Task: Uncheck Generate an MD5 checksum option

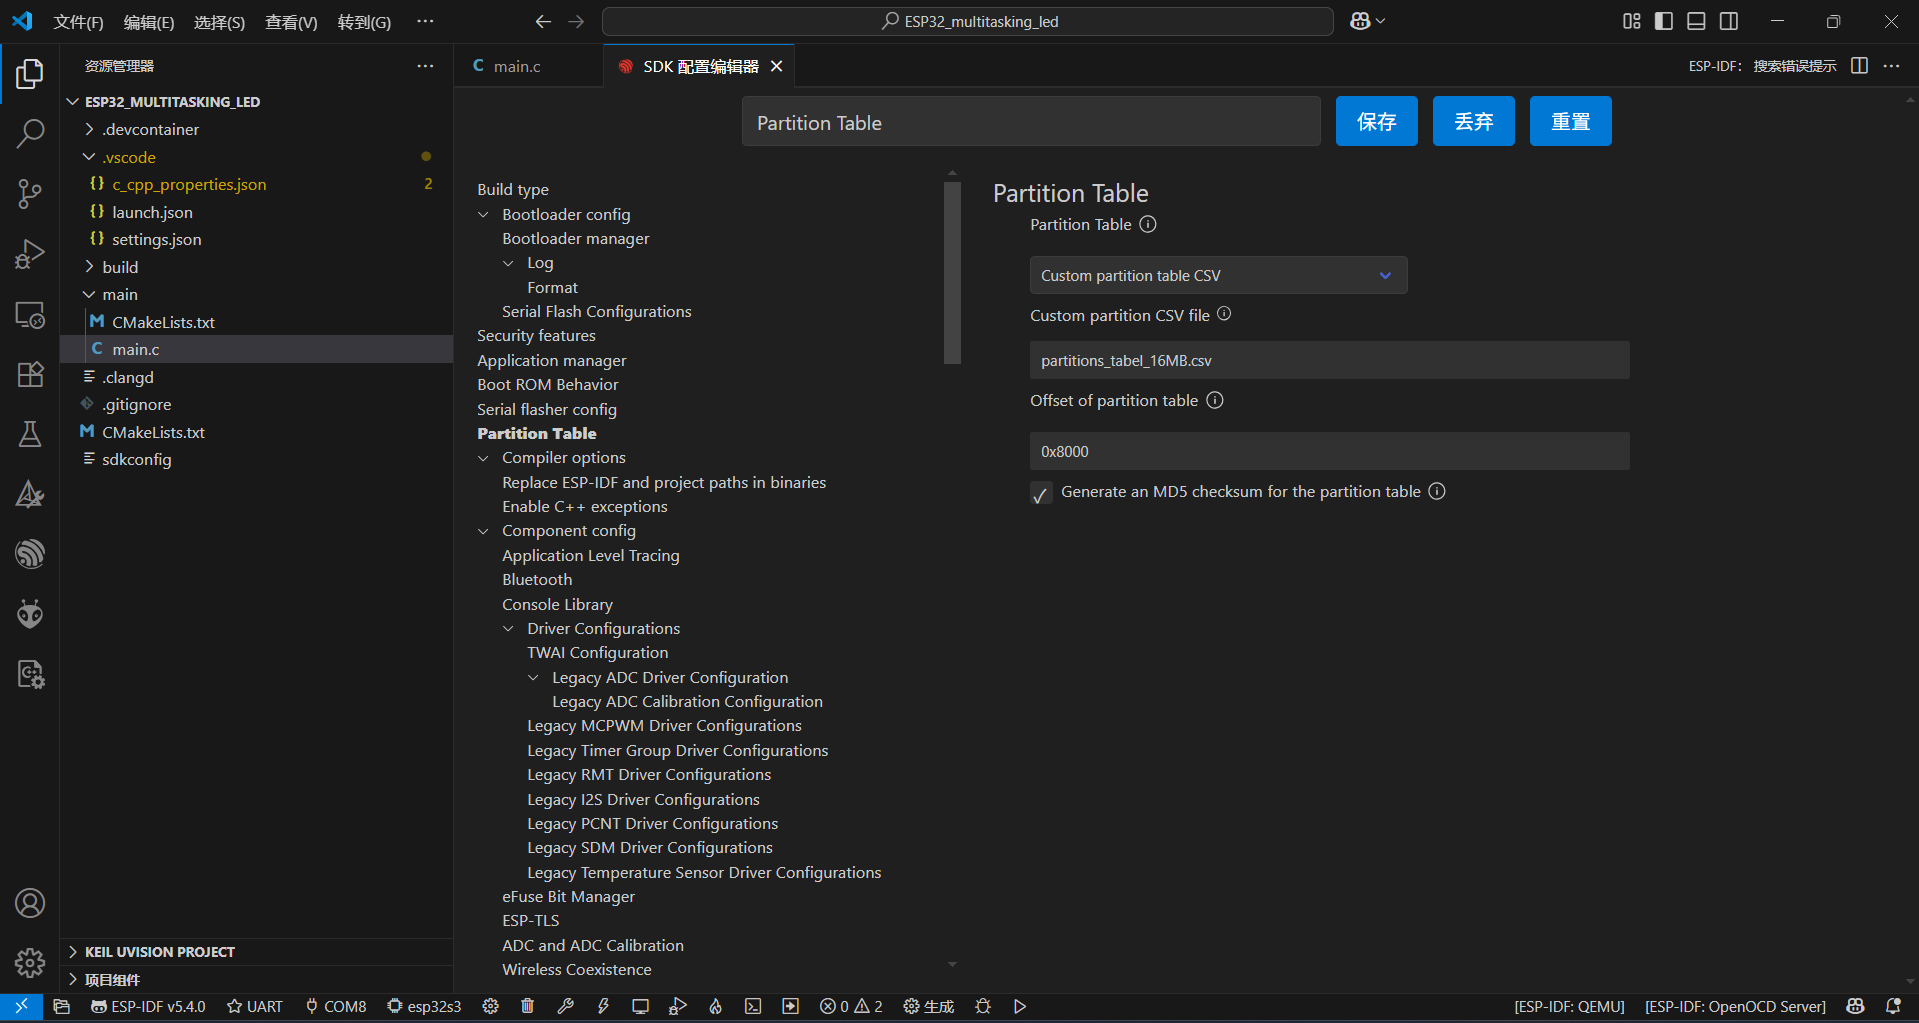Action: [x=1041, y=494]
